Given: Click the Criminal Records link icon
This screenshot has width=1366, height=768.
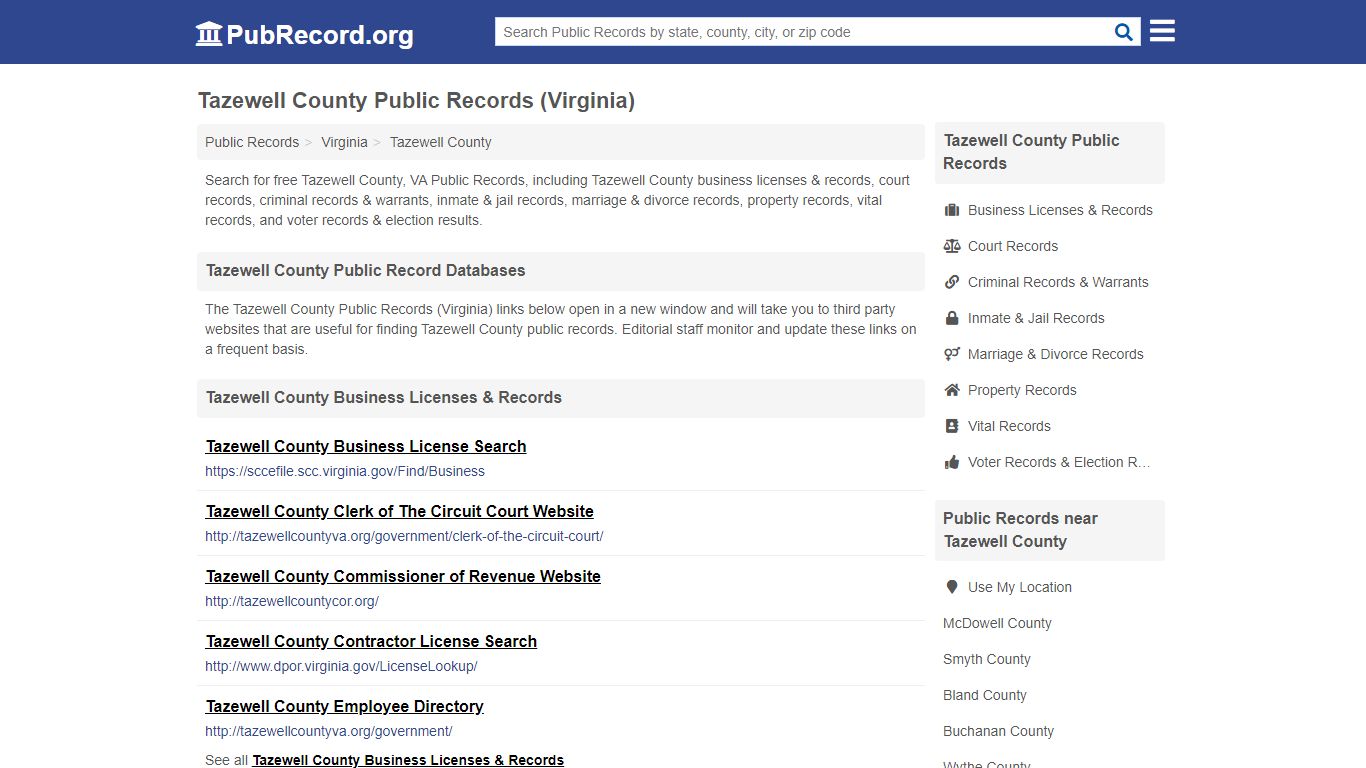Looking at the screenshot, I should (x=952, y=282).
